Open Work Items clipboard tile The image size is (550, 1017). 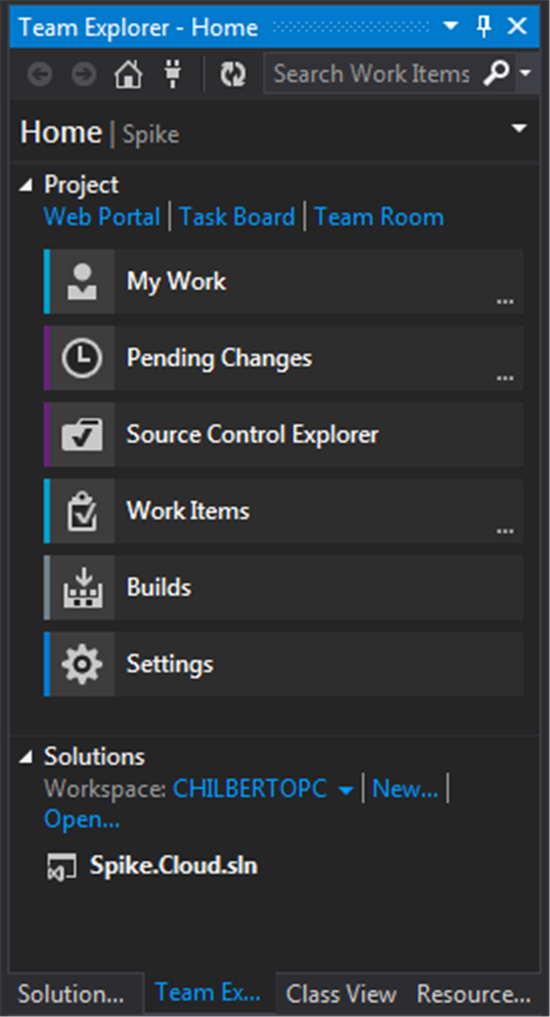(283, 511)
